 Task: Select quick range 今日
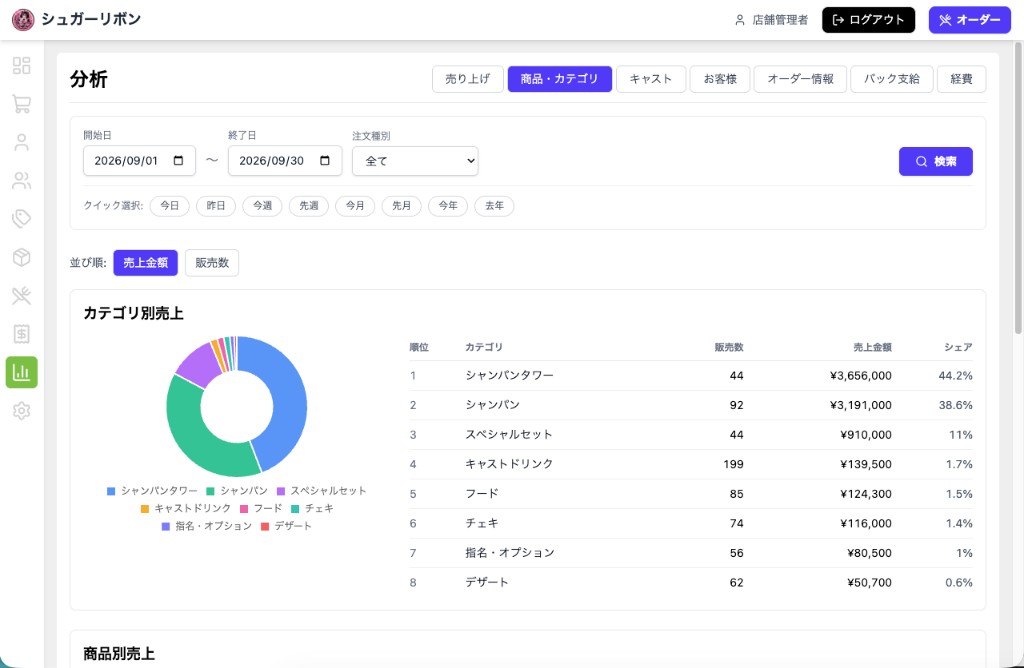(170, 206)
